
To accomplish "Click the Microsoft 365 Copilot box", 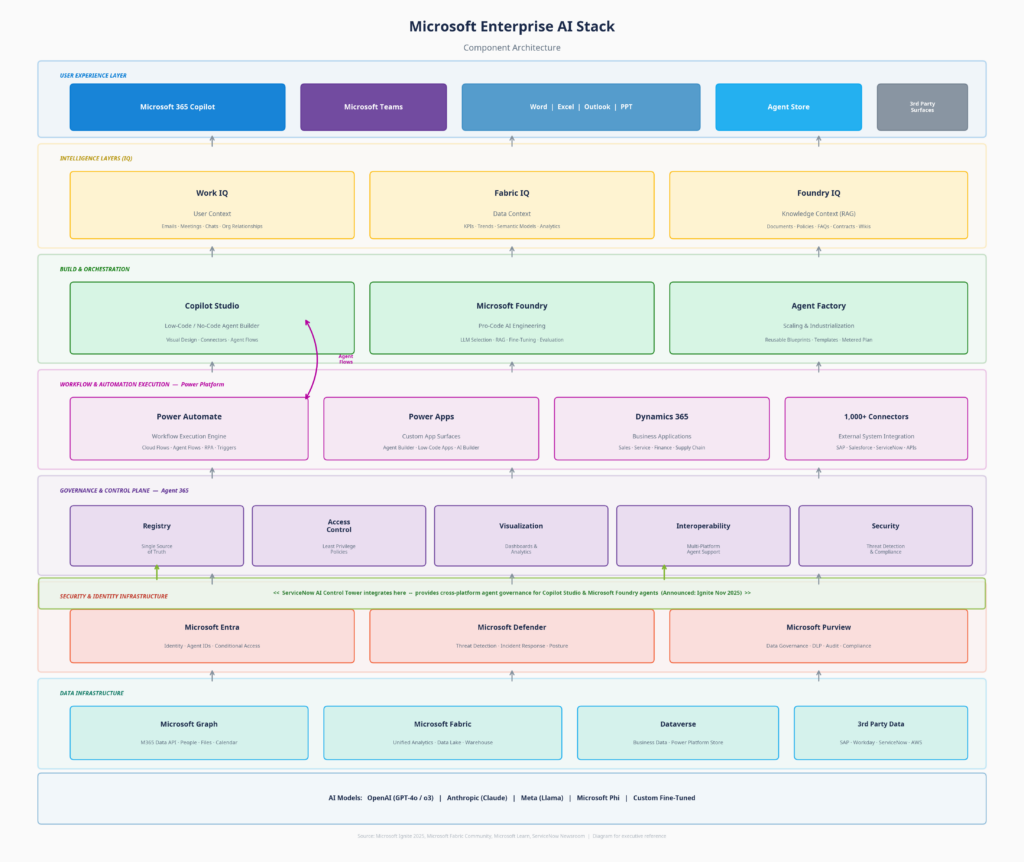I will [x=177, y=107].
